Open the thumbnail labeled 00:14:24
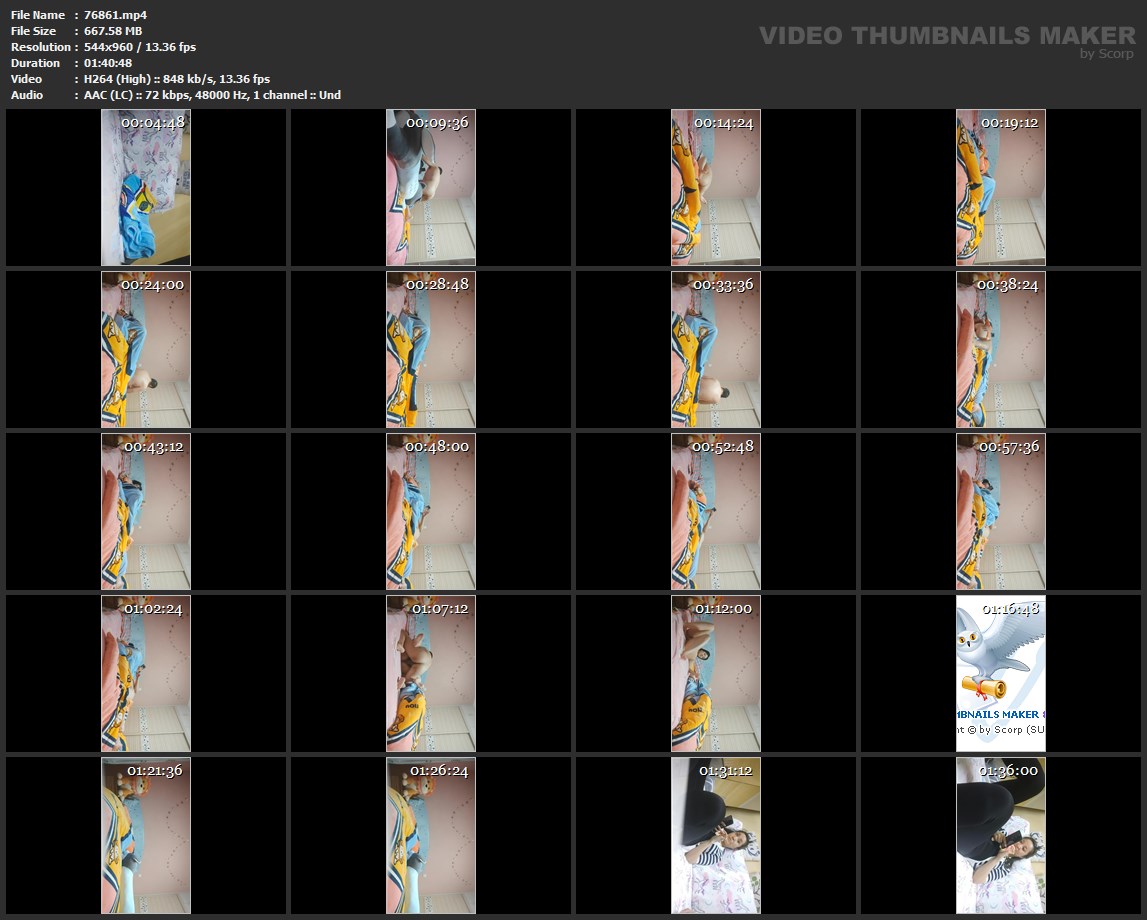1147x920 pixels. pyautogui.click(x=716, y=188)
